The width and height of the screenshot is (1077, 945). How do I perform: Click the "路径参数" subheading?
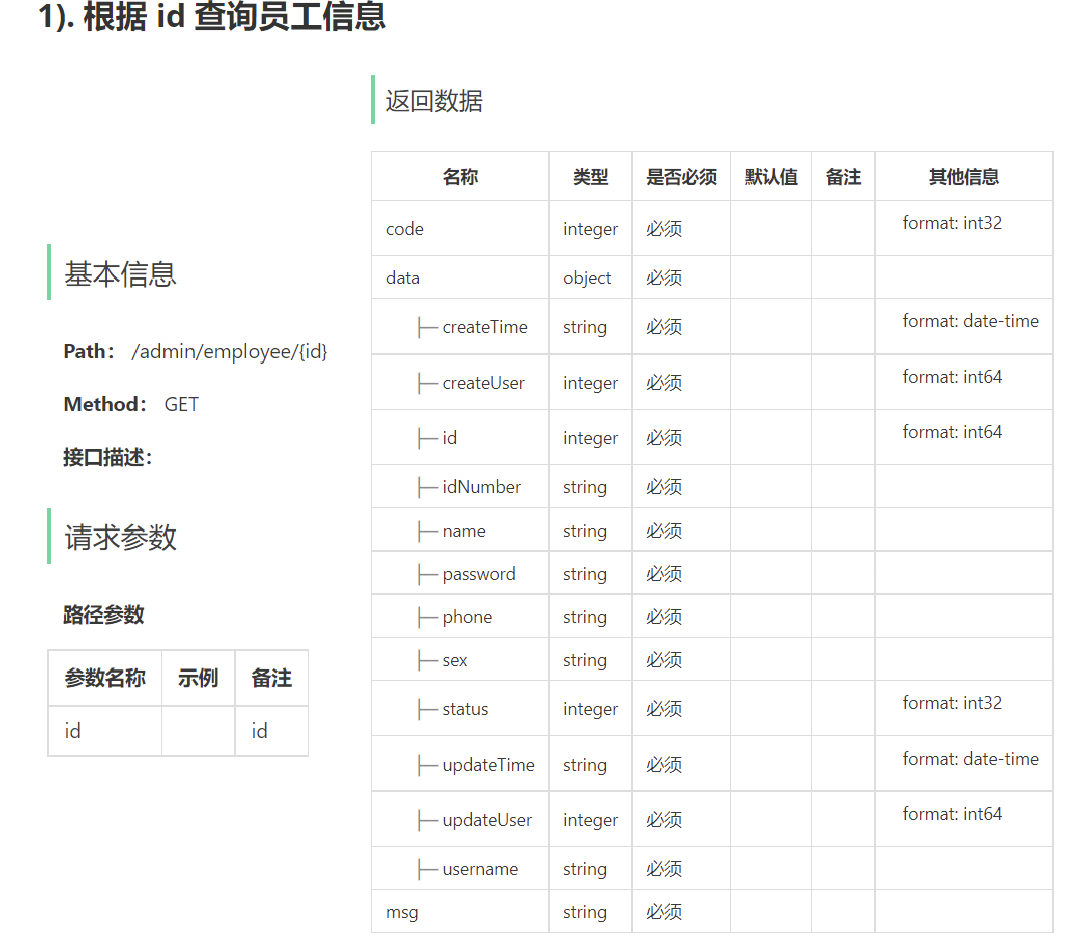click(104, 615)
